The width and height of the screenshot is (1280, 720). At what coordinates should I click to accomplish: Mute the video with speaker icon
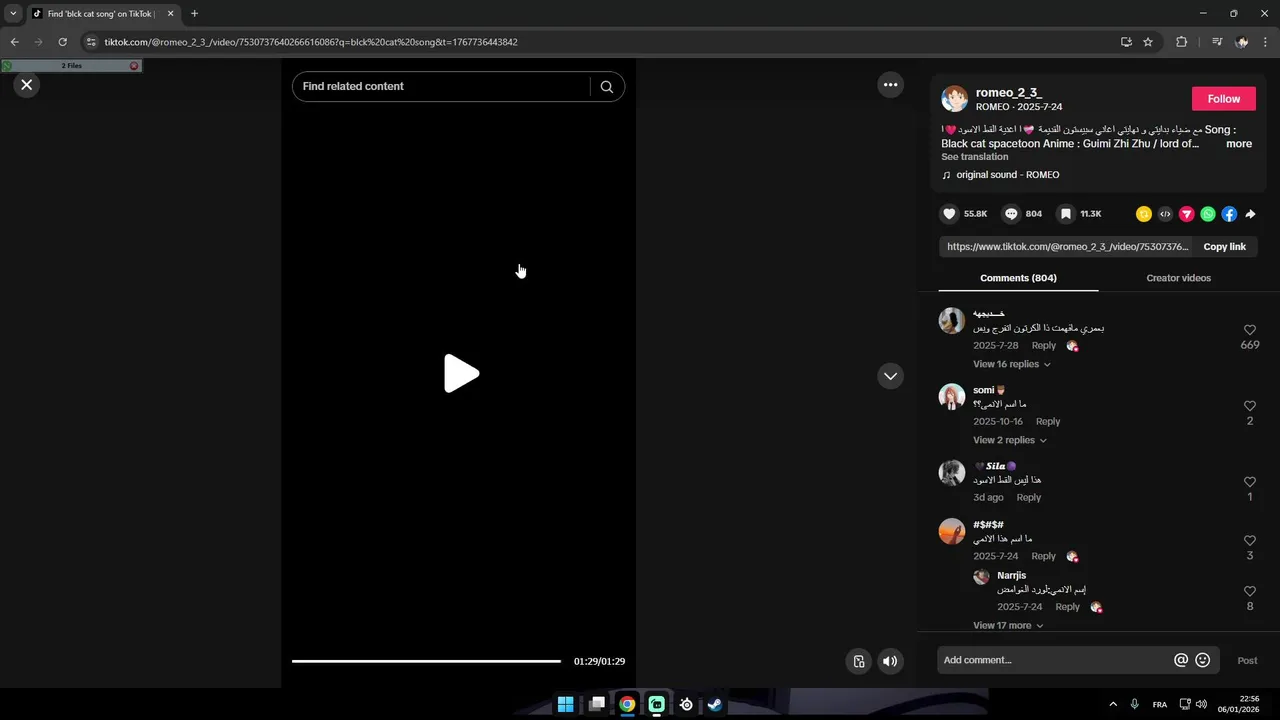[x=890, y=661]
